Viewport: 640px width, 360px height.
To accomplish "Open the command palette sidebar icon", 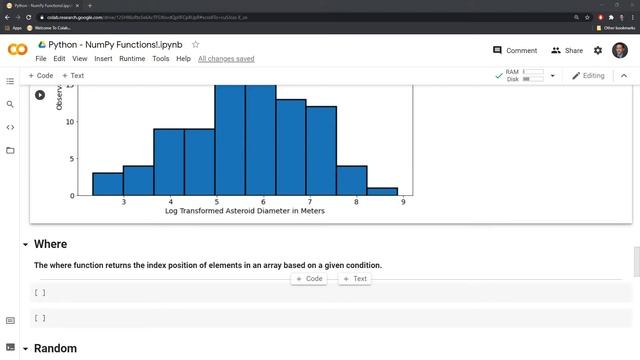I will click(x=10, y=321).
